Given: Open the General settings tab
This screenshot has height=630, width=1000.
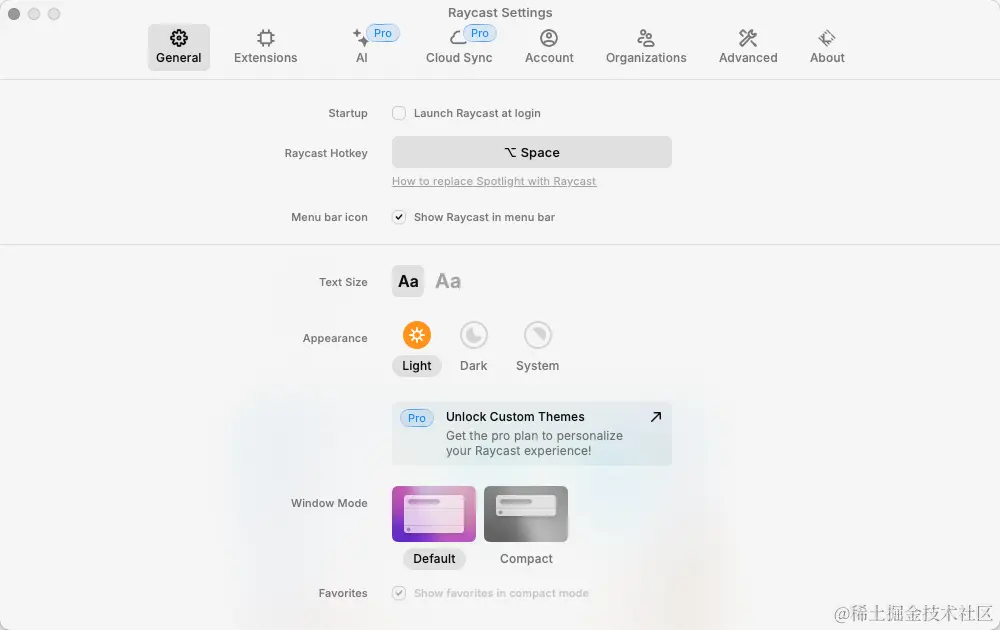Looking at the screenshot, I should pyautogui.click(x=179, y=47).
